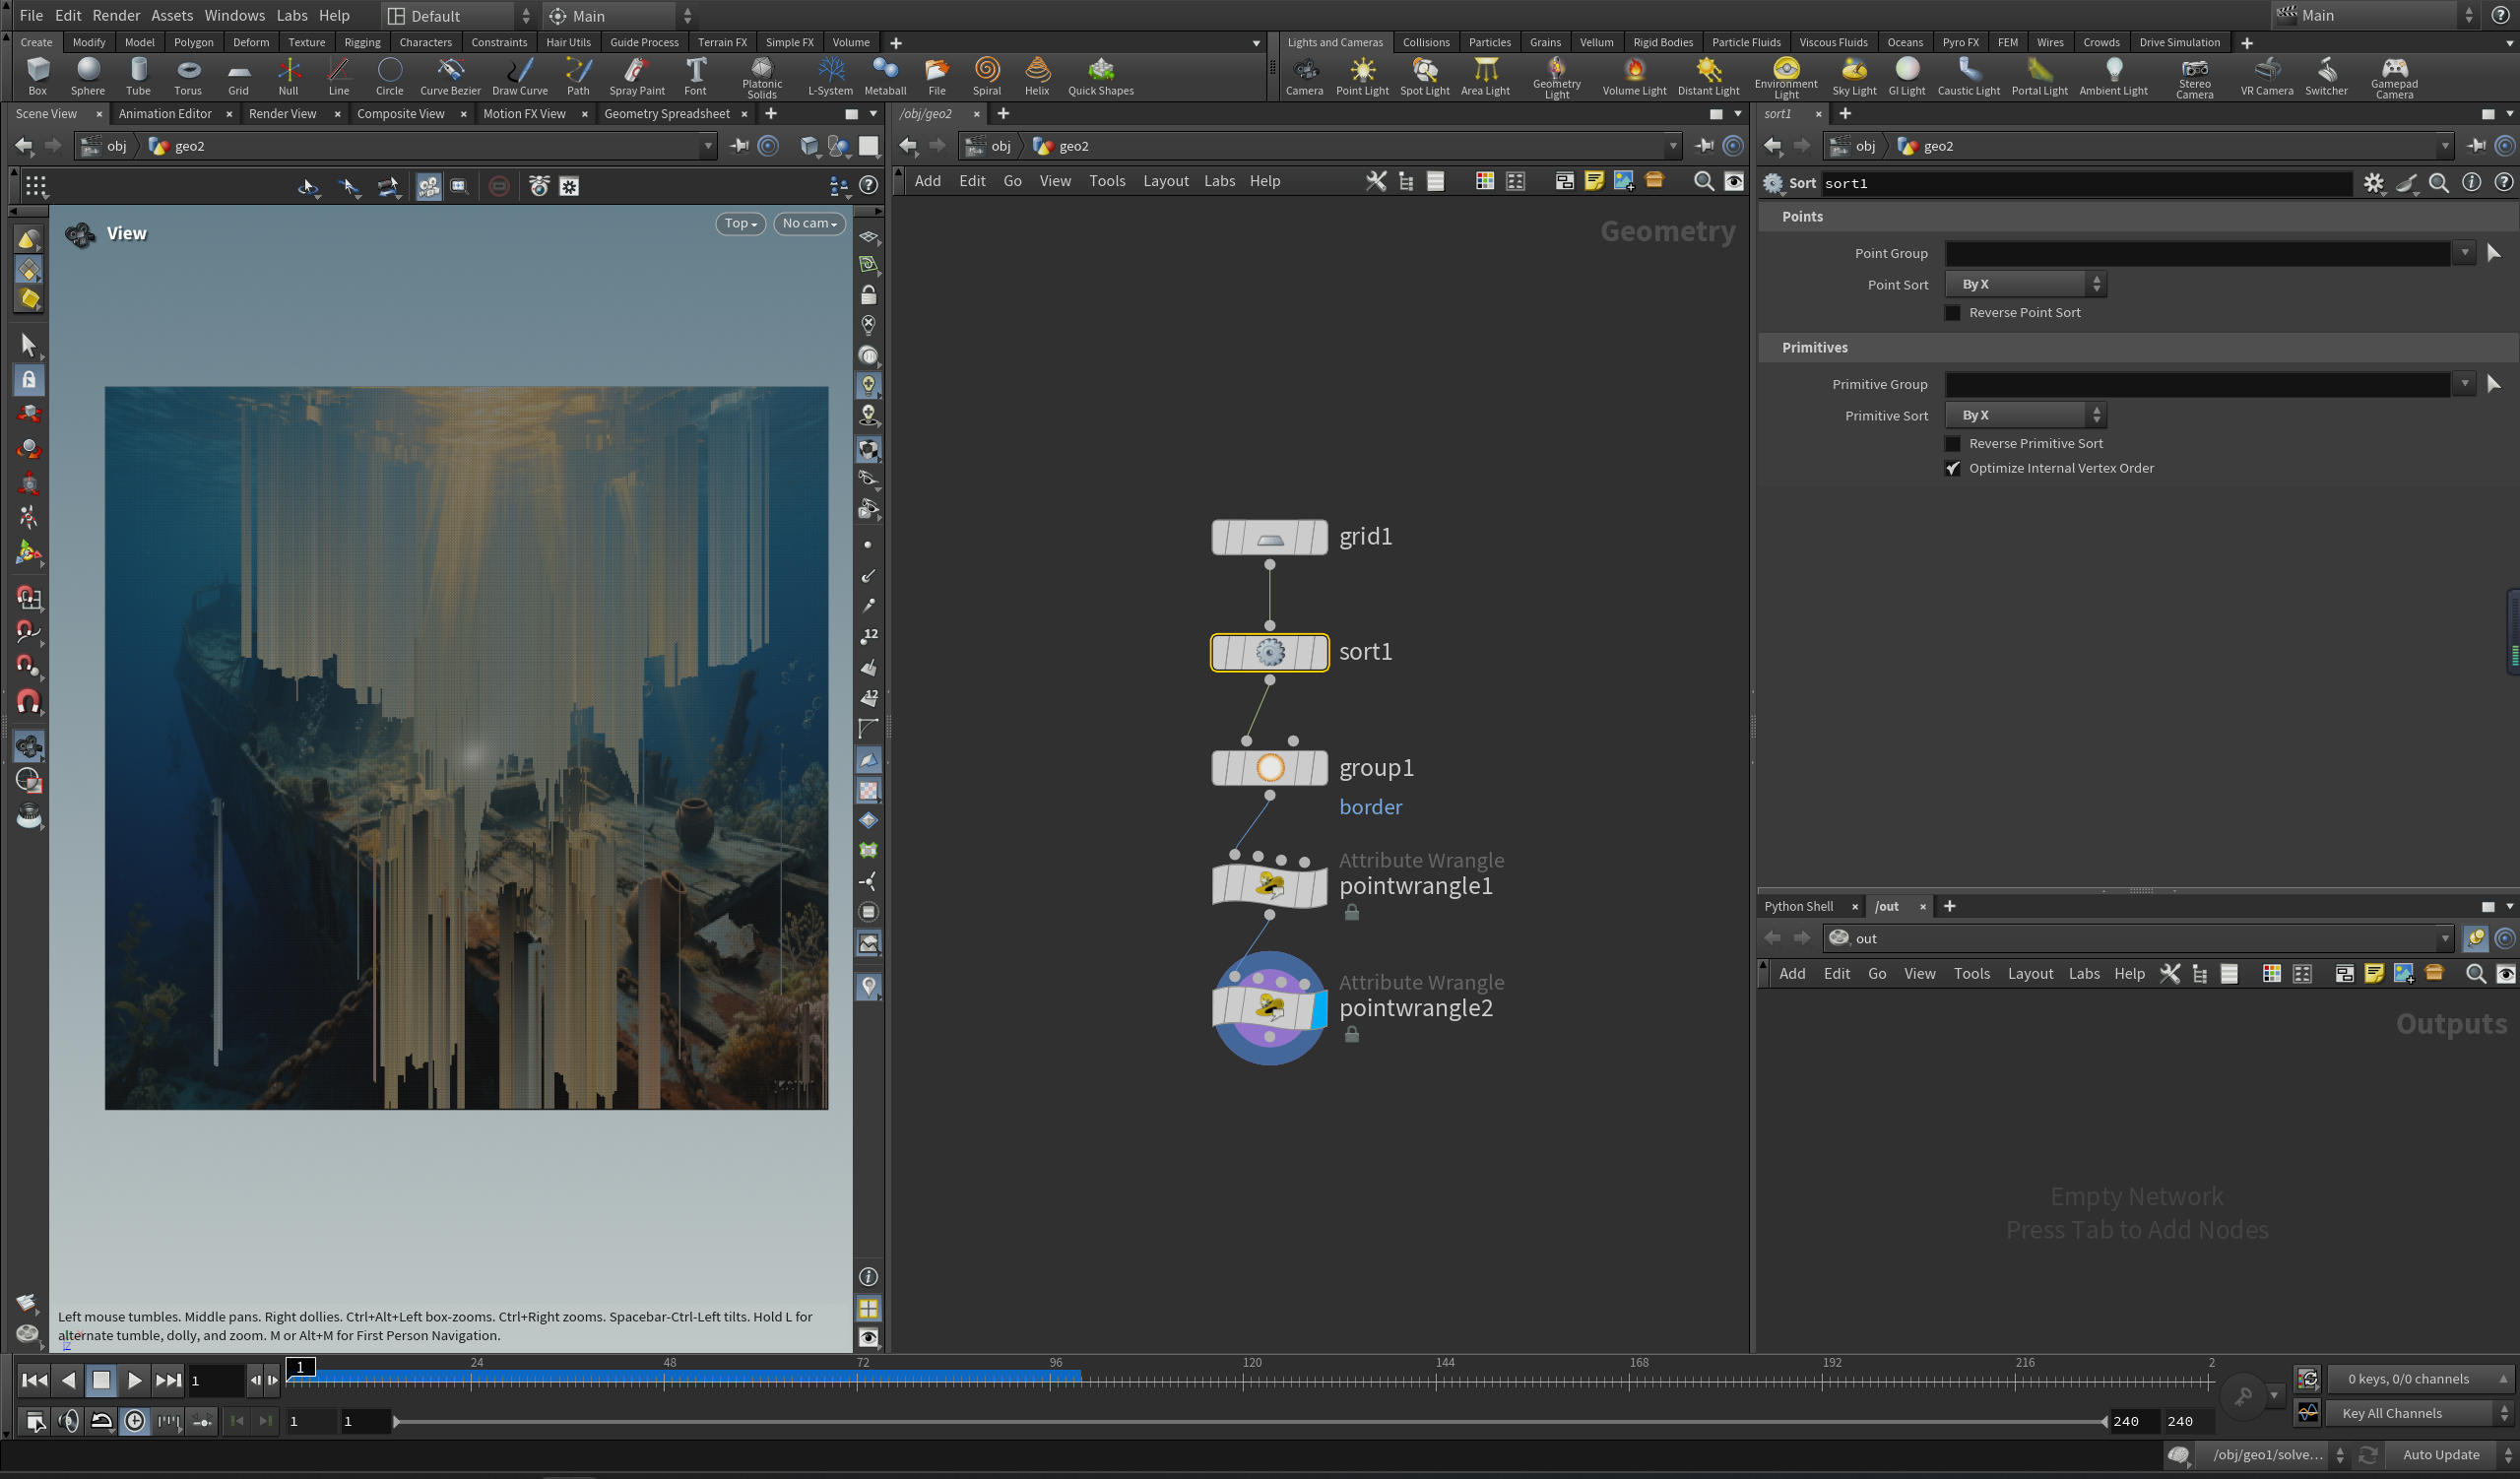The height and width of the screenshot is (1479, 2520).
Task: Add a Camera from the shelf
Action: coord(1304,76)
